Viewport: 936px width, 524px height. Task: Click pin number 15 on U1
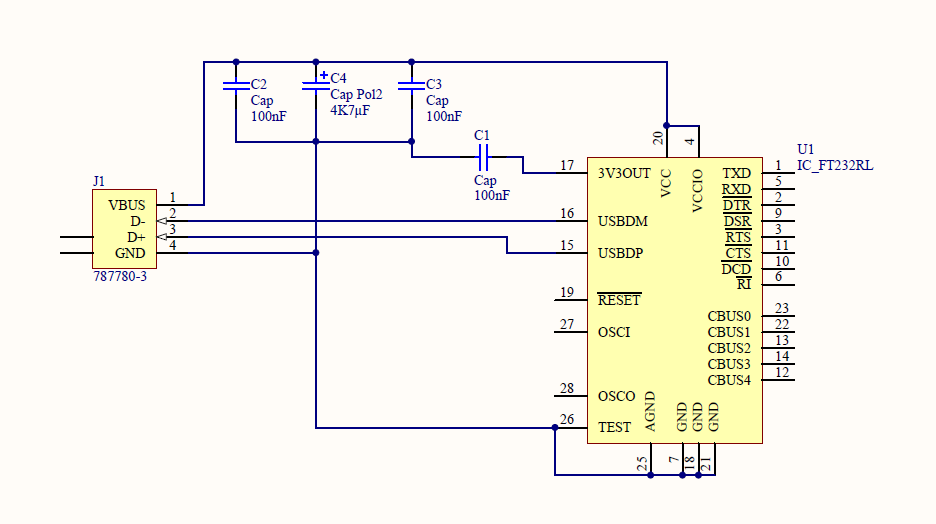(x=567, y=245)
